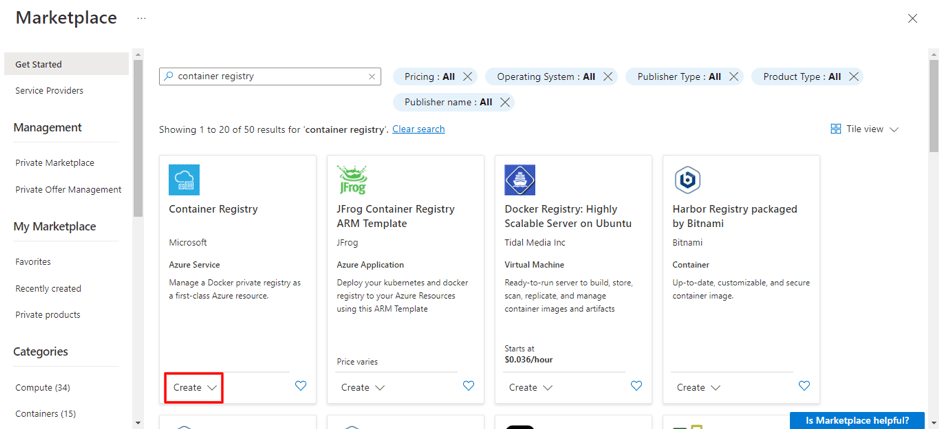The width and height of the screenshot is (939, 429).
Task: Open Harbor Registry packaged by Bitnami title
Action: [x=735, y=216]
